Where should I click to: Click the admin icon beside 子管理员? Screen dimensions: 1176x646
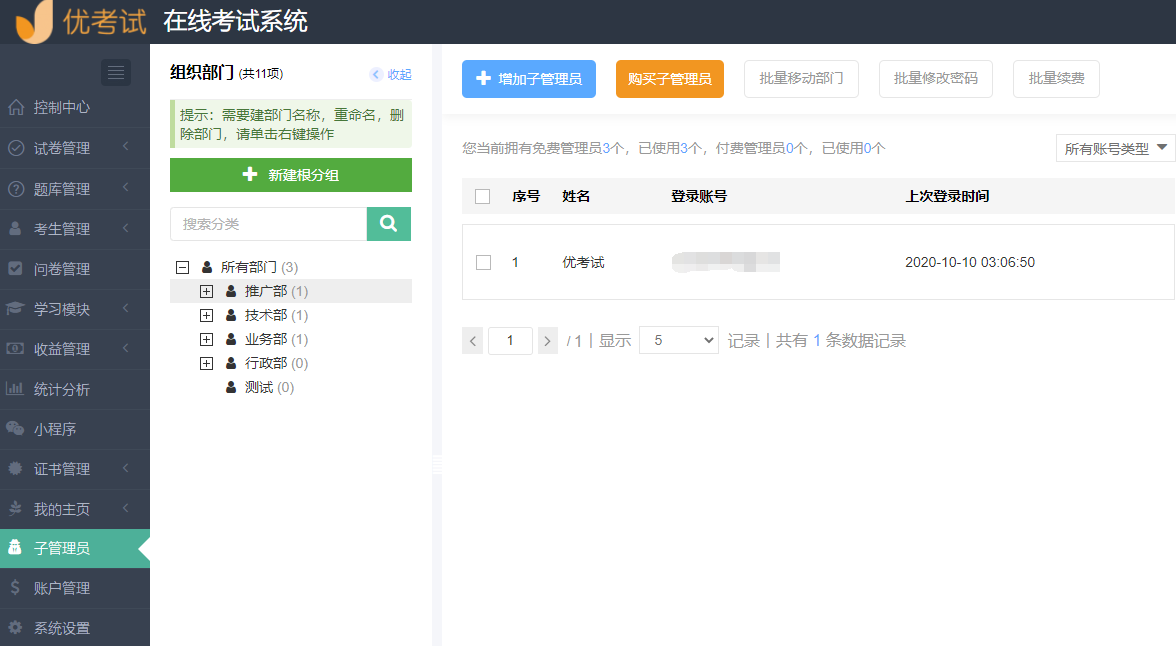[15, 548]
